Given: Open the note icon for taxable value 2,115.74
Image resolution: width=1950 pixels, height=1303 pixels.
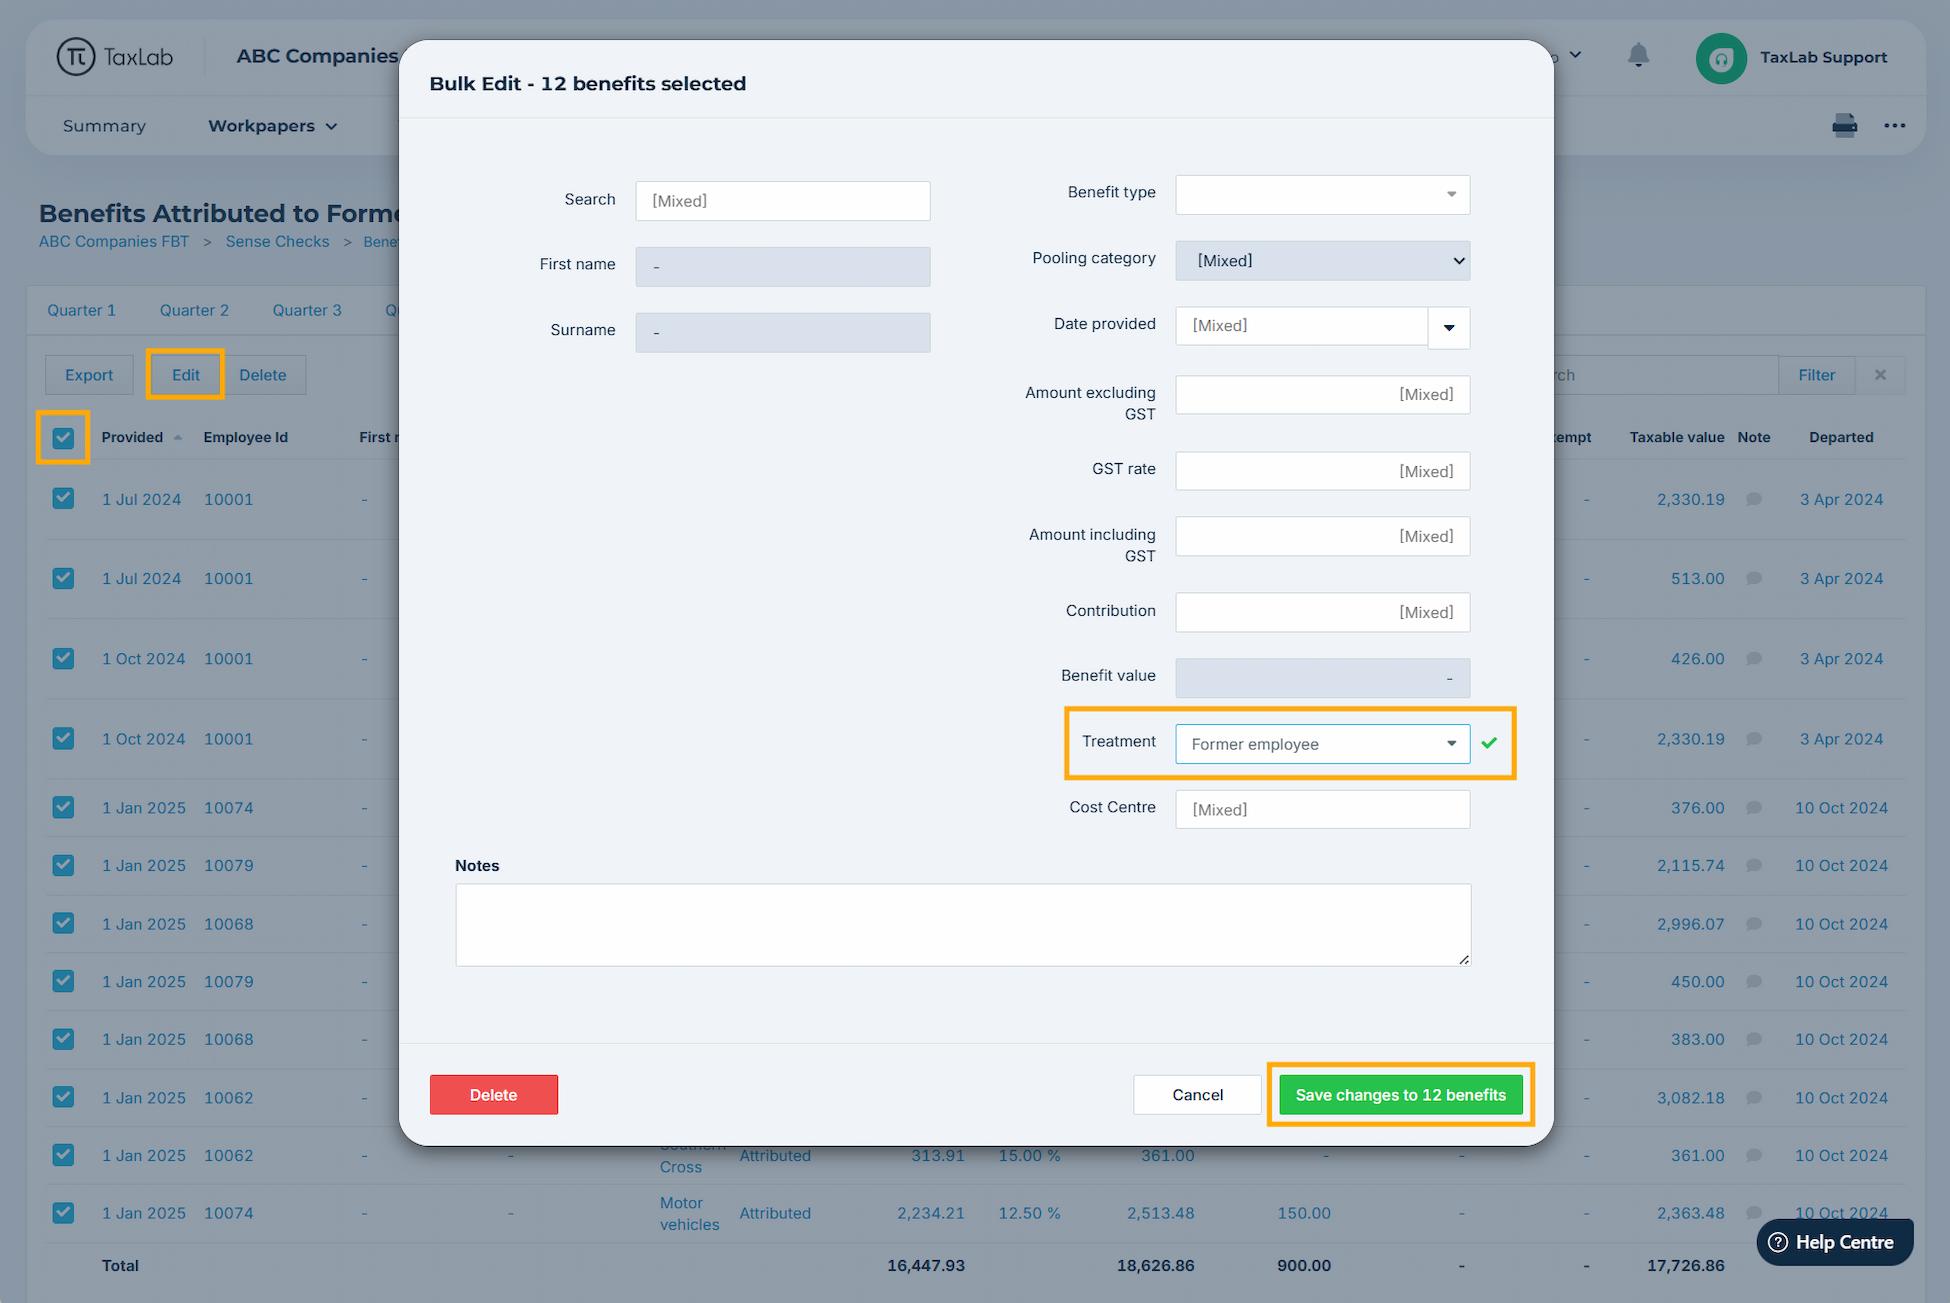Looking at the screenshot, I should click(x=1754, y=866).
